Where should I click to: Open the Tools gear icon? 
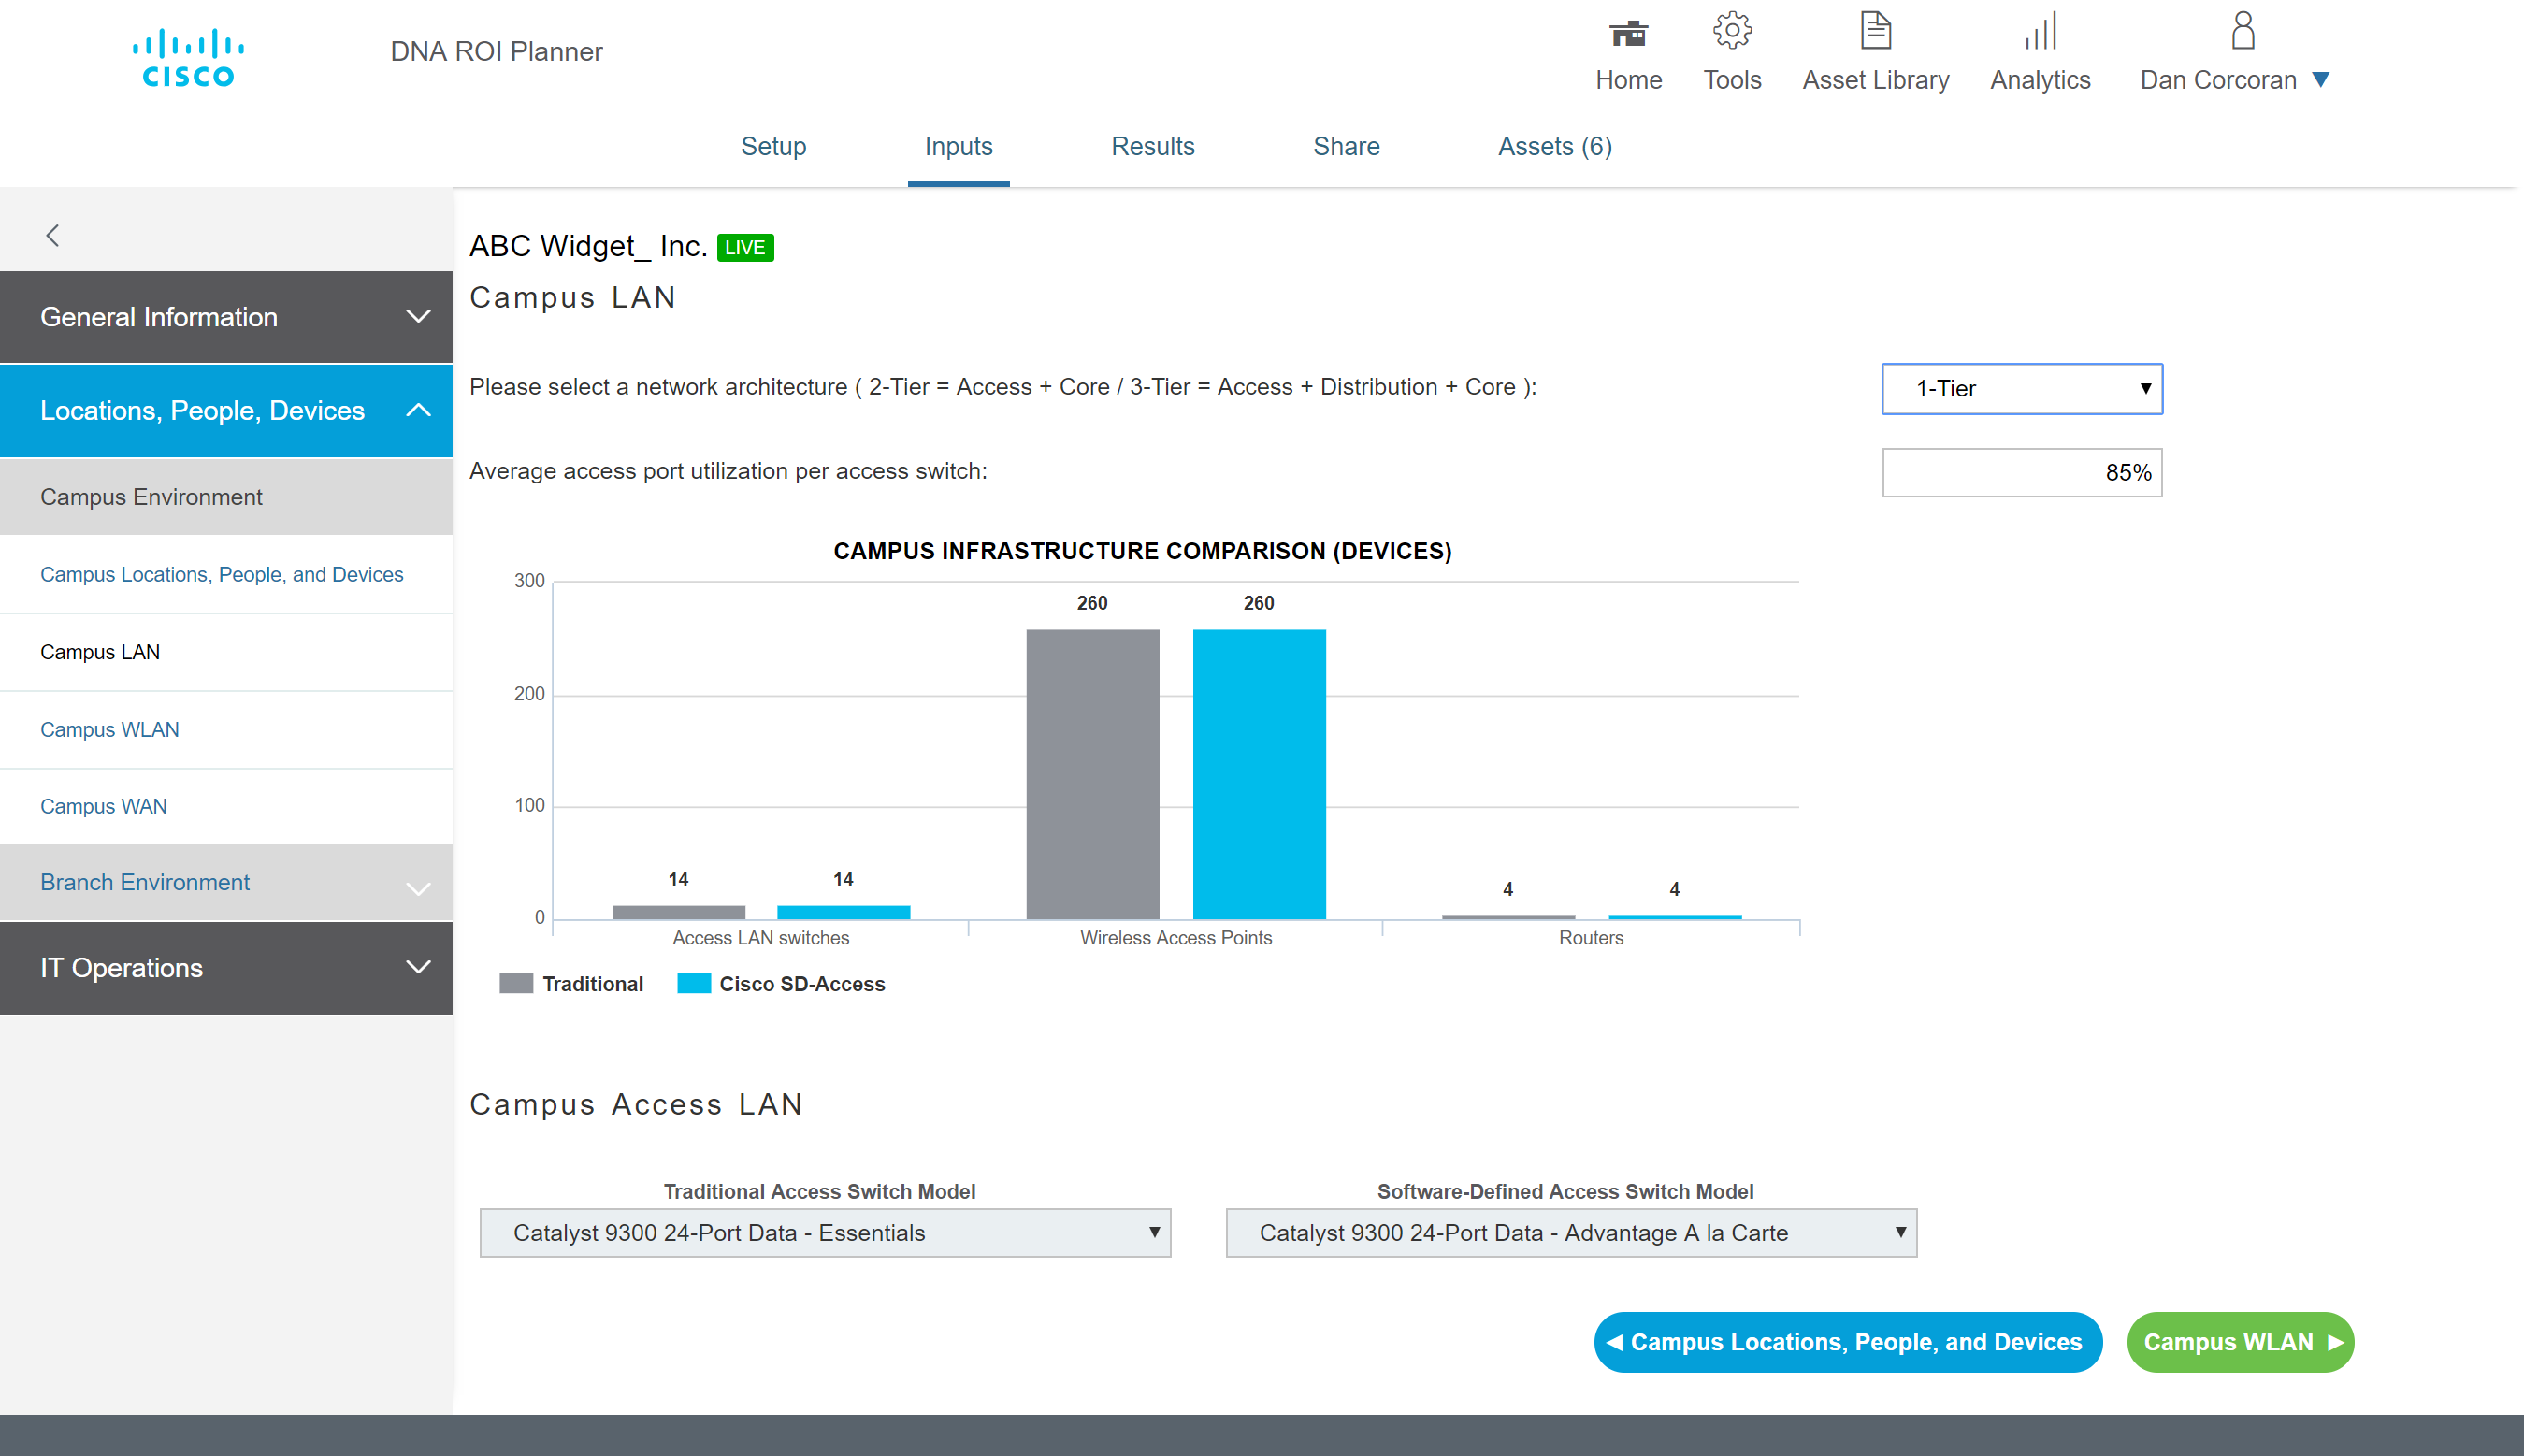pos(1732,31)
